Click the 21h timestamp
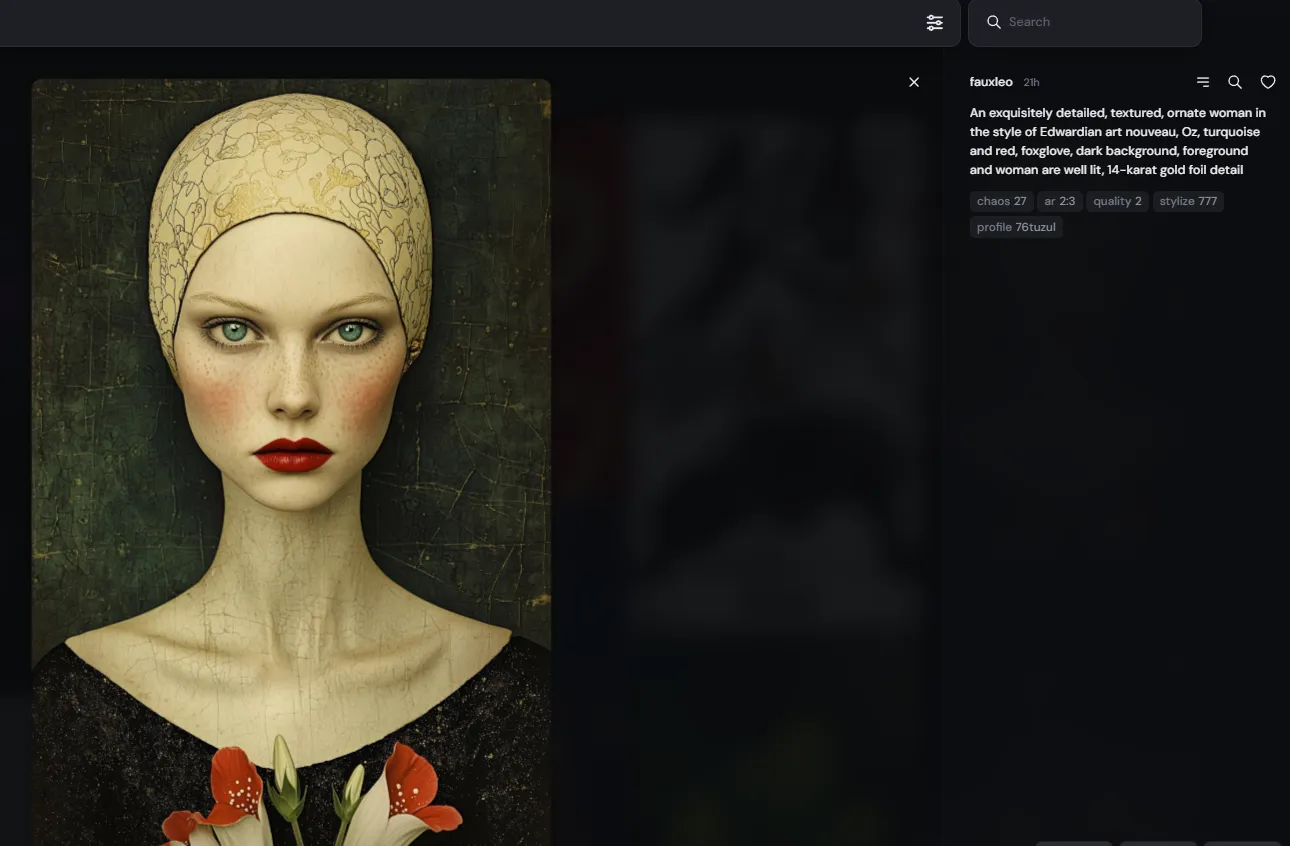The height and width of the screenshot is (846, 1290). [1031, 82]
